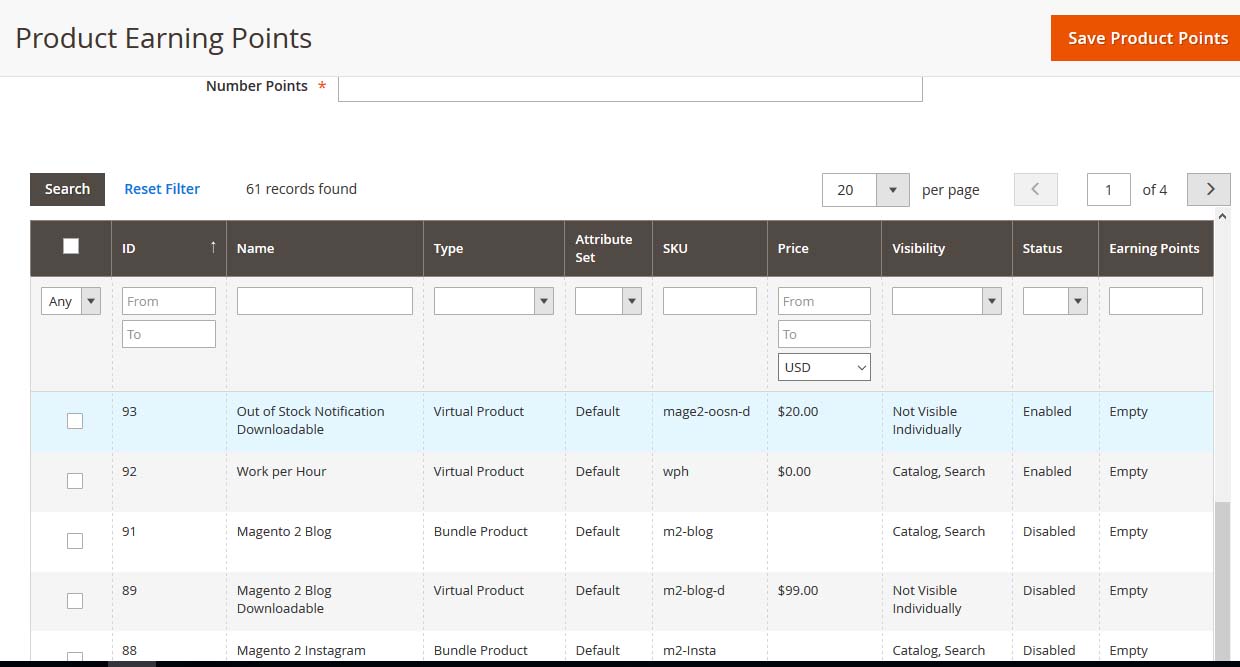The height and width of the screenshot is (667, 1240).
Task: Check the Work per Hour row checkbox
Action: click(75, 481)
